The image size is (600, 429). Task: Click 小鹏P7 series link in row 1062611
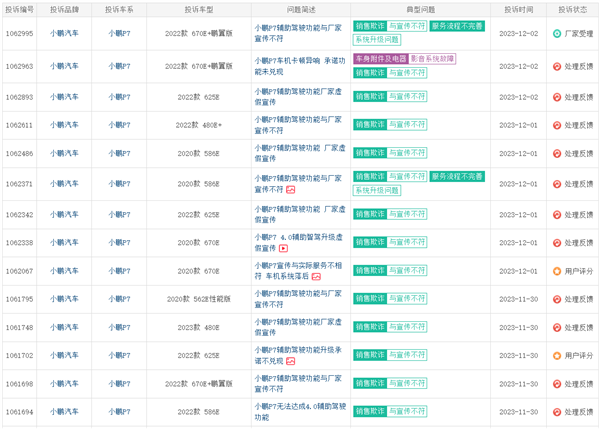point(119,125)
